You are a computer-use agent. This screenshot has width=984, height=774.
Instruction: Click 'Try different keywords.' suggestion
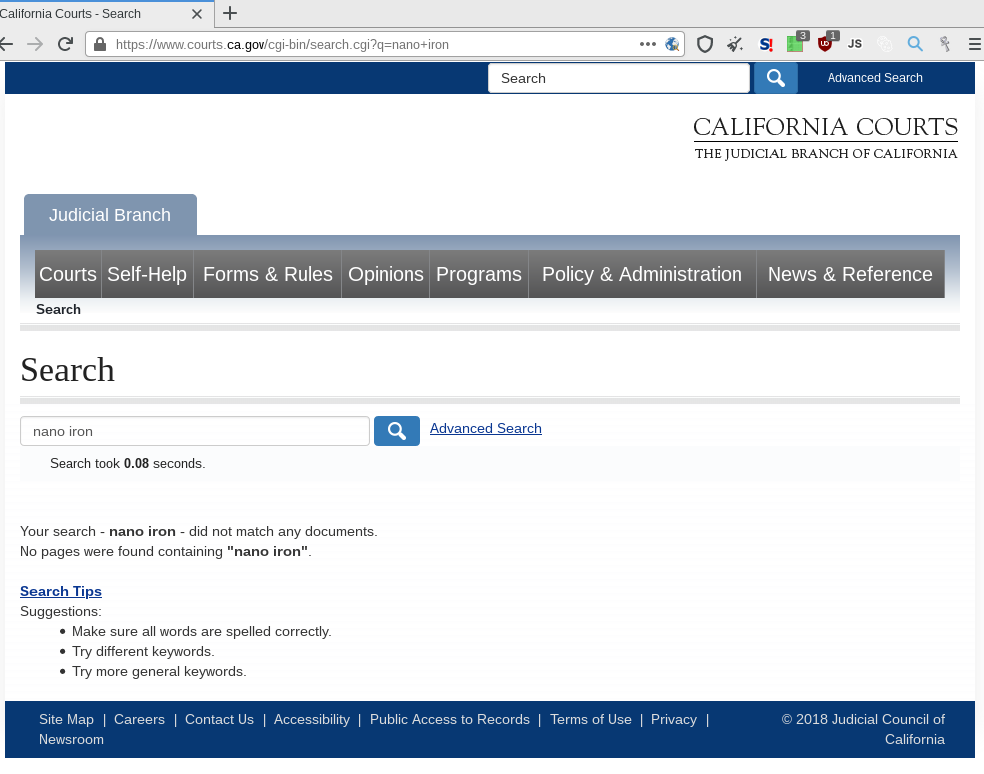[143, 652]
